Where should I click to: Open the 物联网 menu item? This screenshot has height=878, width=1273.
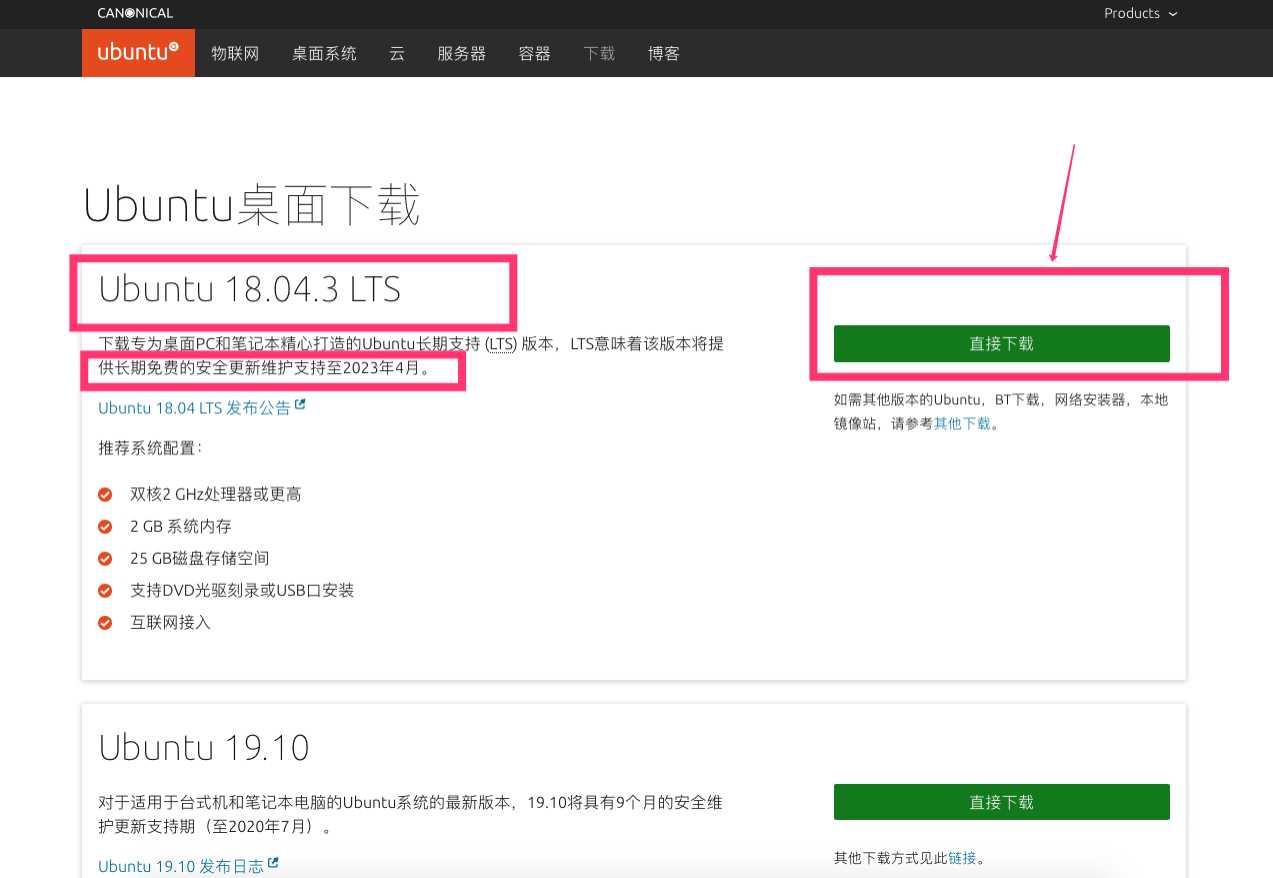(235, 54)
